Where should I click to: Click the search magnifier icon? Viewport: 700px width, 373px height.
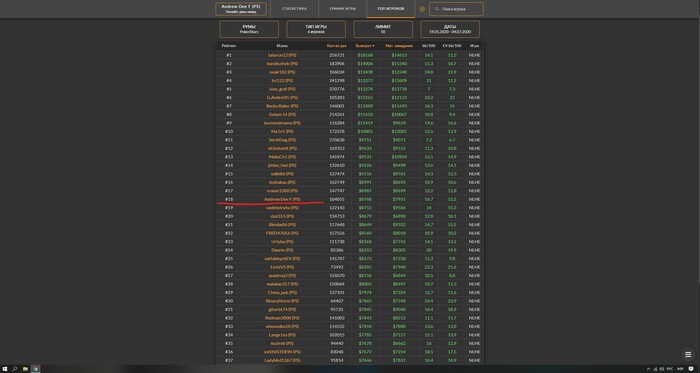point(437,9)
